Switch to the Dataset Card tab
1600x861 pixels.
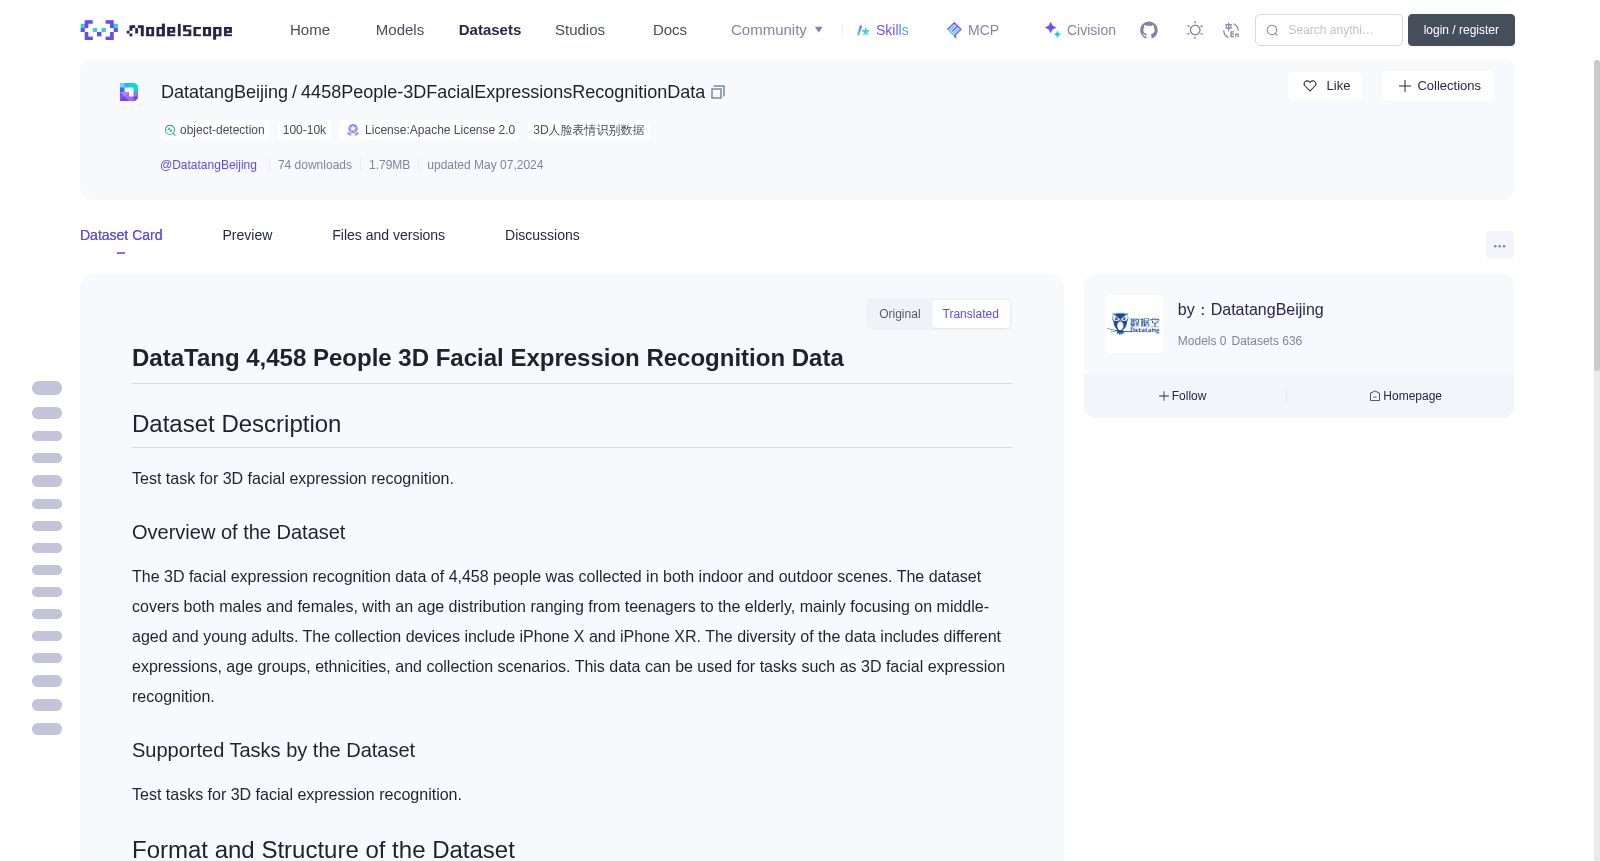pyautogui.click(x=121, y=235)
